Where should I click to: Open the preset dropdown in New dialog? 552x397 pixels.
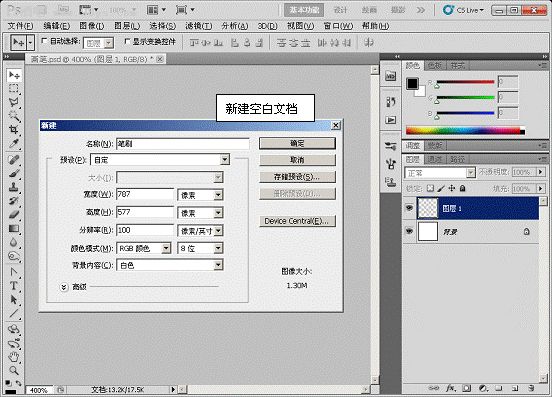(x=225, y=160)
